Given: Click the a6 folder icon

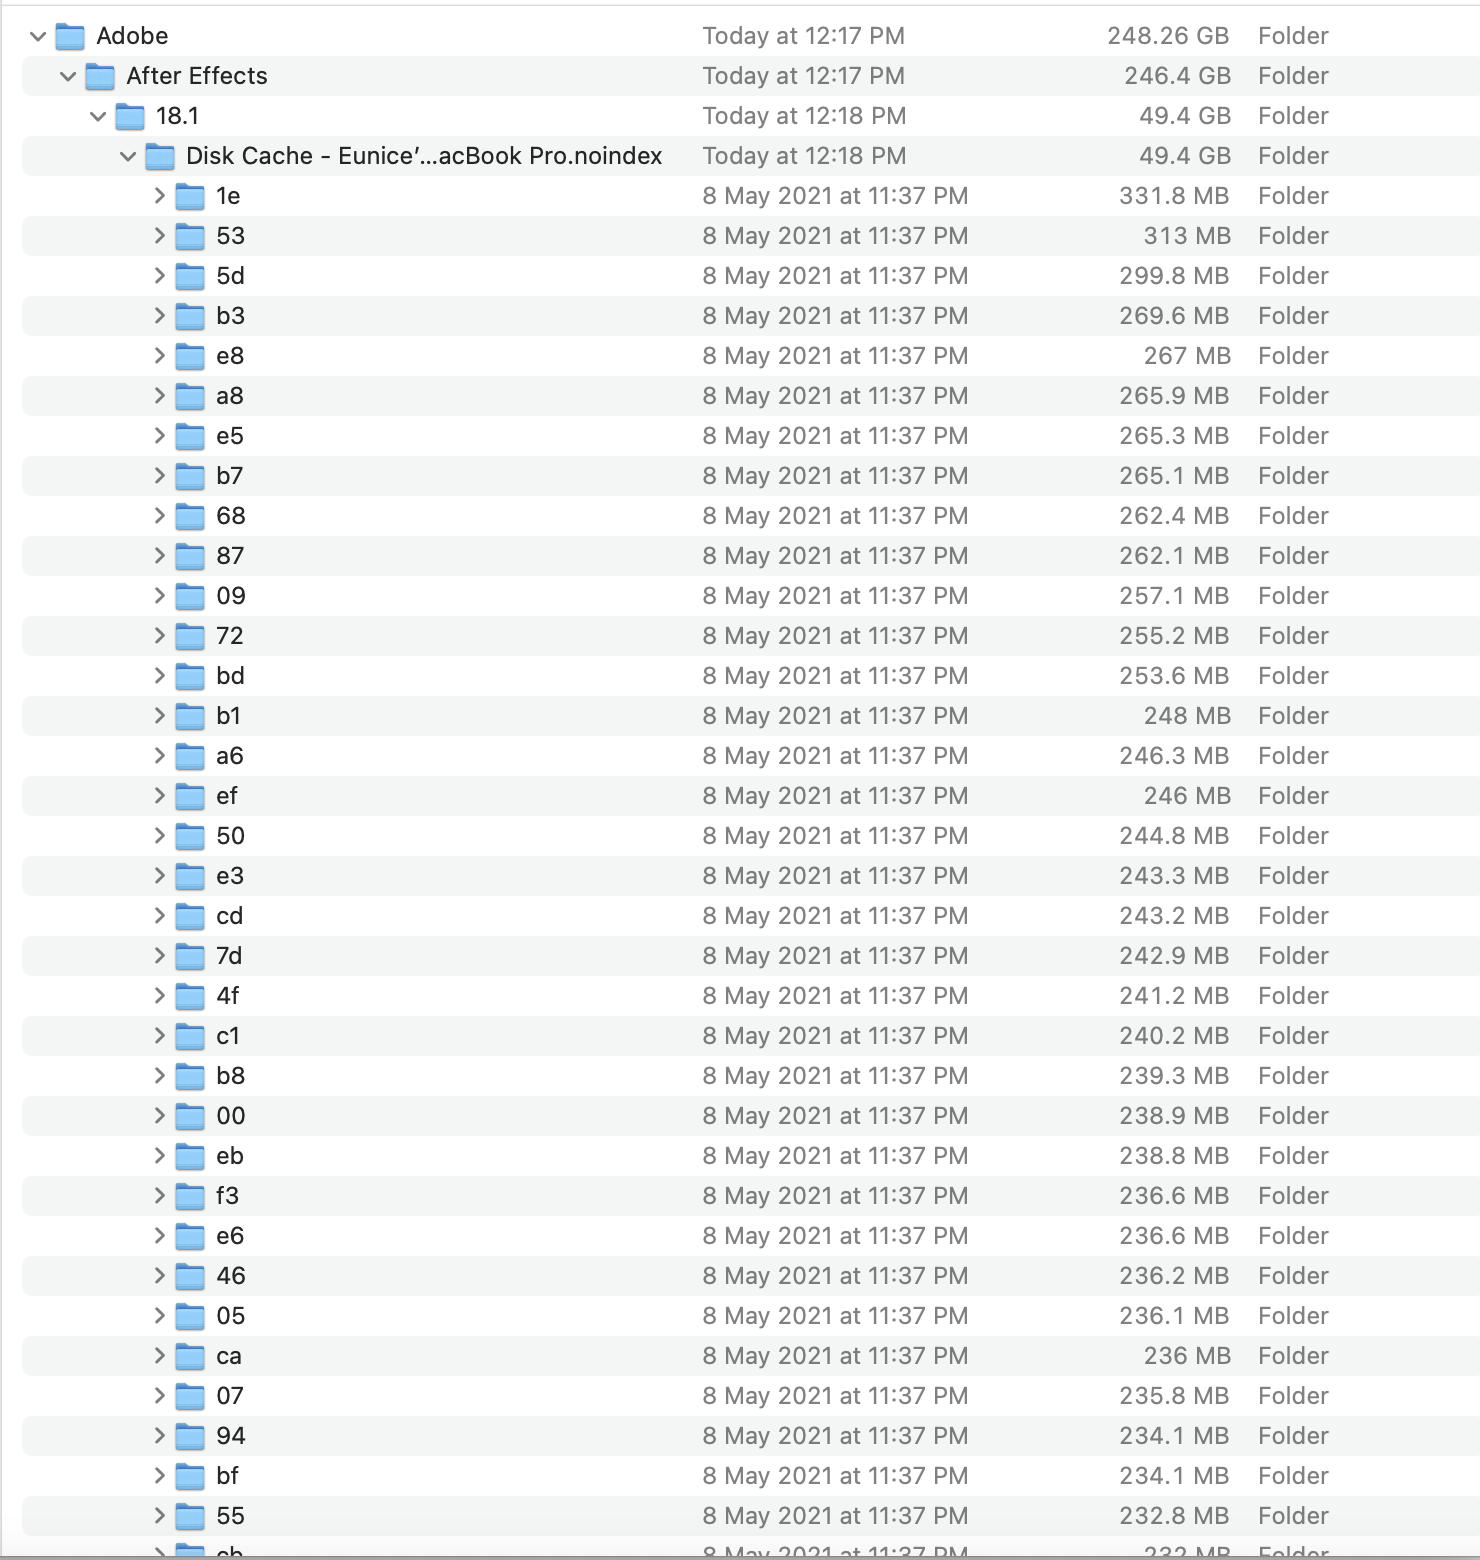Looking at the screenshot, I should pos(190,757).
